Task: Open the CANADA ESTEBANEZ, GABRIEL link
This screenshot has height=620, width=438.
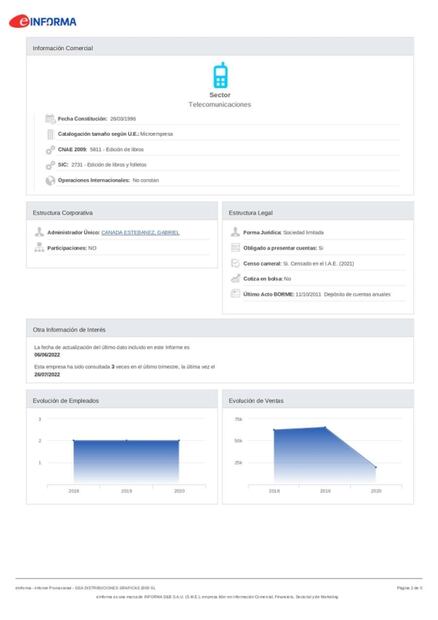Action: [140, 232]
